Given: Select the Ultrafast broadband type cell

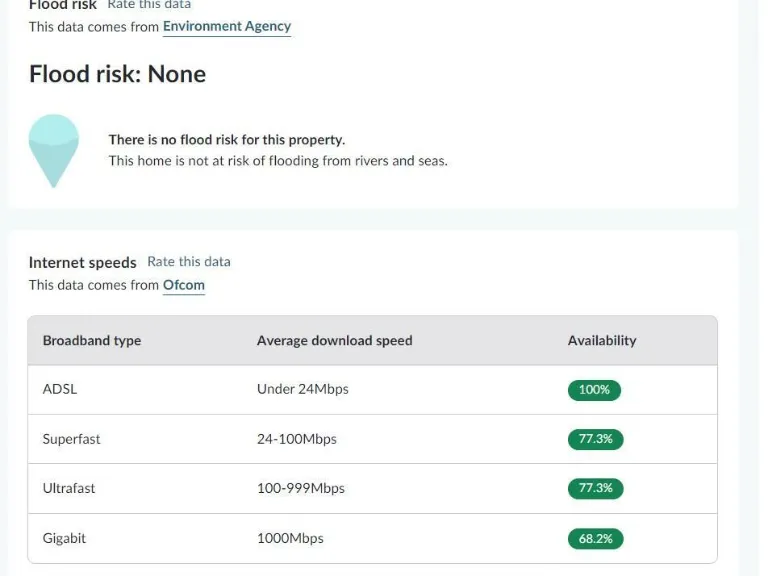Looking at the screenshot, I should click(x=69, y=488).
